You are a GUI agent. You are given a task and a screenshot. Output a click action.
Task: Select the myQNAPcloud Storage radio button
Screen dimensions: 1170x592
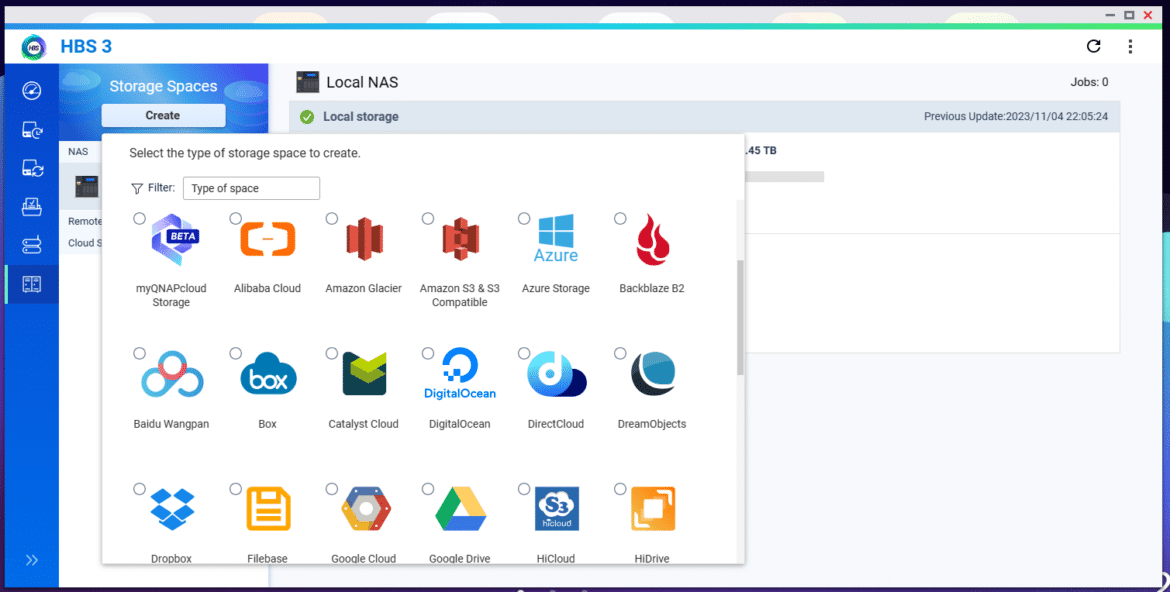(x=140, y=219)
